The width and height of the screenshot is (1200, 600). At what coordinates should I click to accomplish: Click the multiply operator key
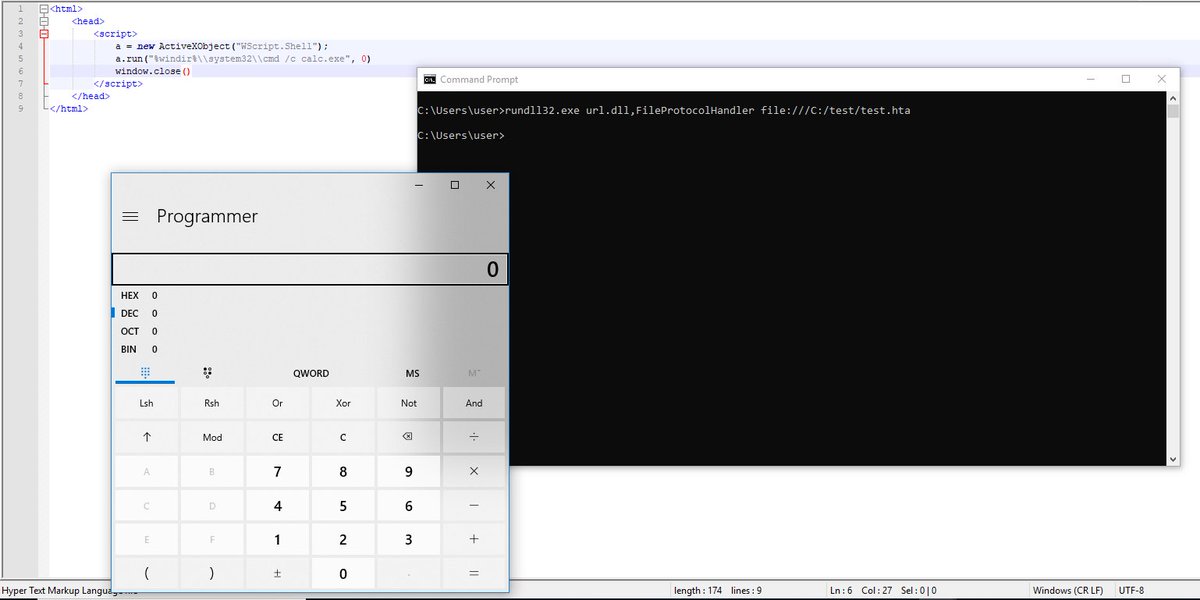point(474,472)
